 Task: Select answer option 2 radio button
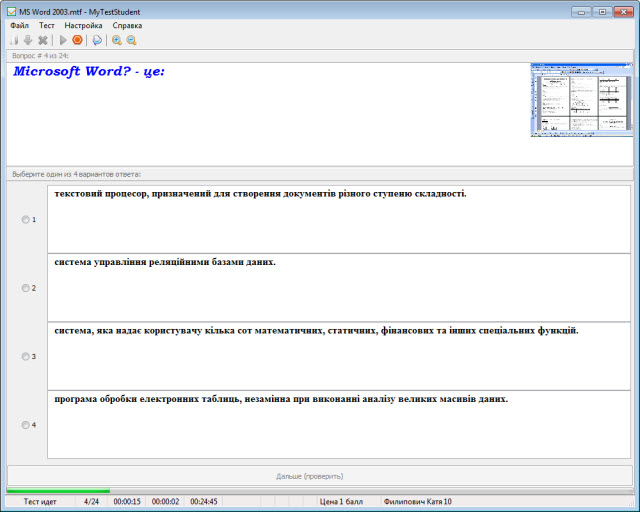pos(26,288)
